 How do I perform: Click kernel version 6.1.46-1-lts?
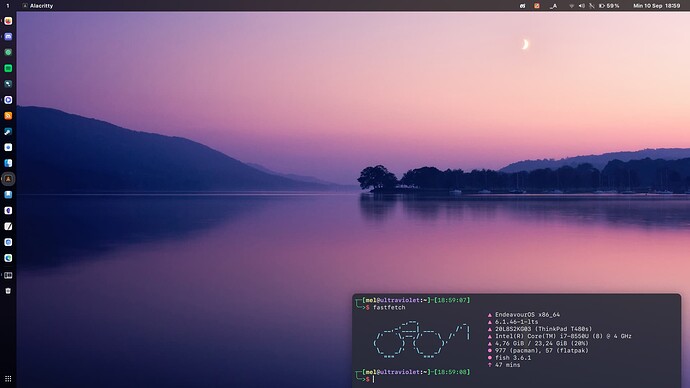[x=517, y=322]
